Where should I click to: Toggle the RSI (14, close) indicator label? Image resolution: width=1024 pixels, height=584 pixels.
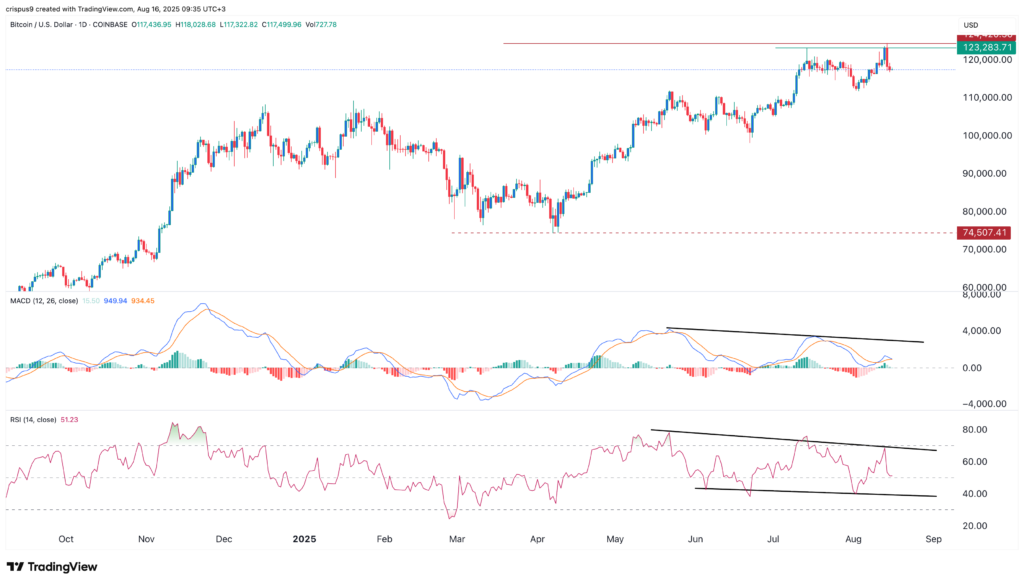tap(34, 419)
